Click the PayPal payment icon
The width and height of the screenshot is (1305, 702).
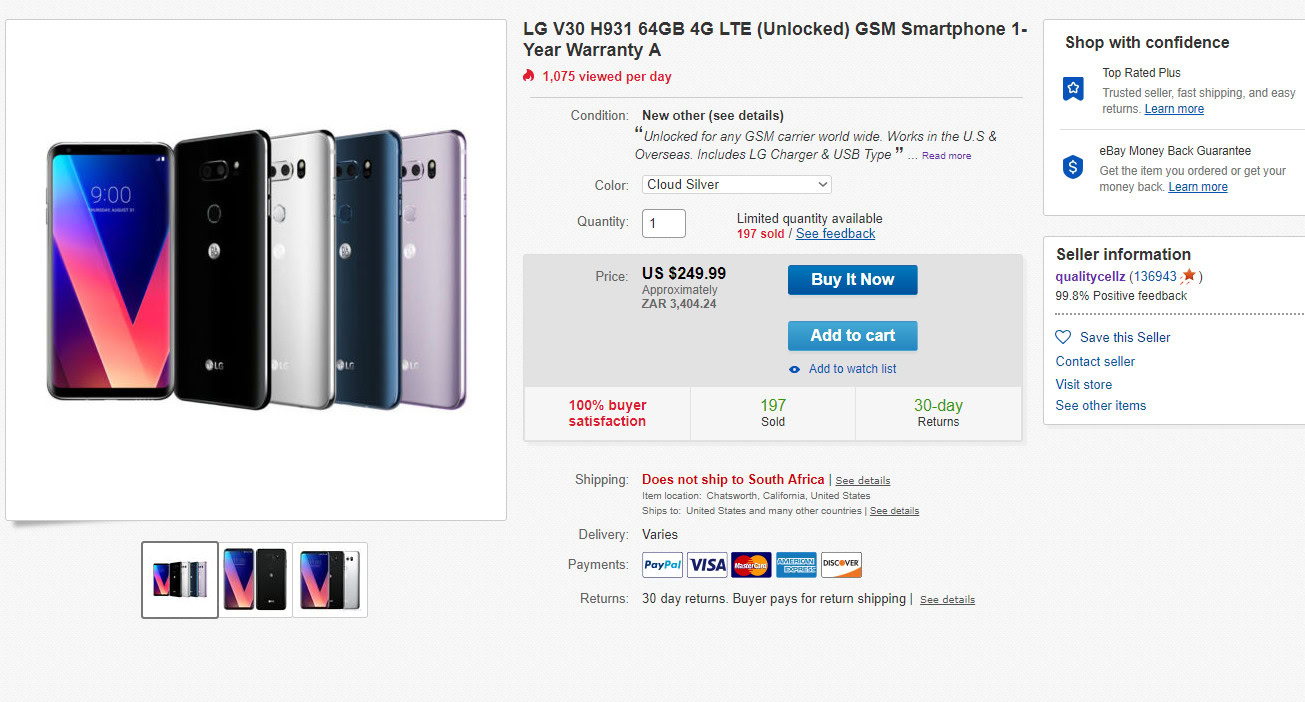point(662,565)
